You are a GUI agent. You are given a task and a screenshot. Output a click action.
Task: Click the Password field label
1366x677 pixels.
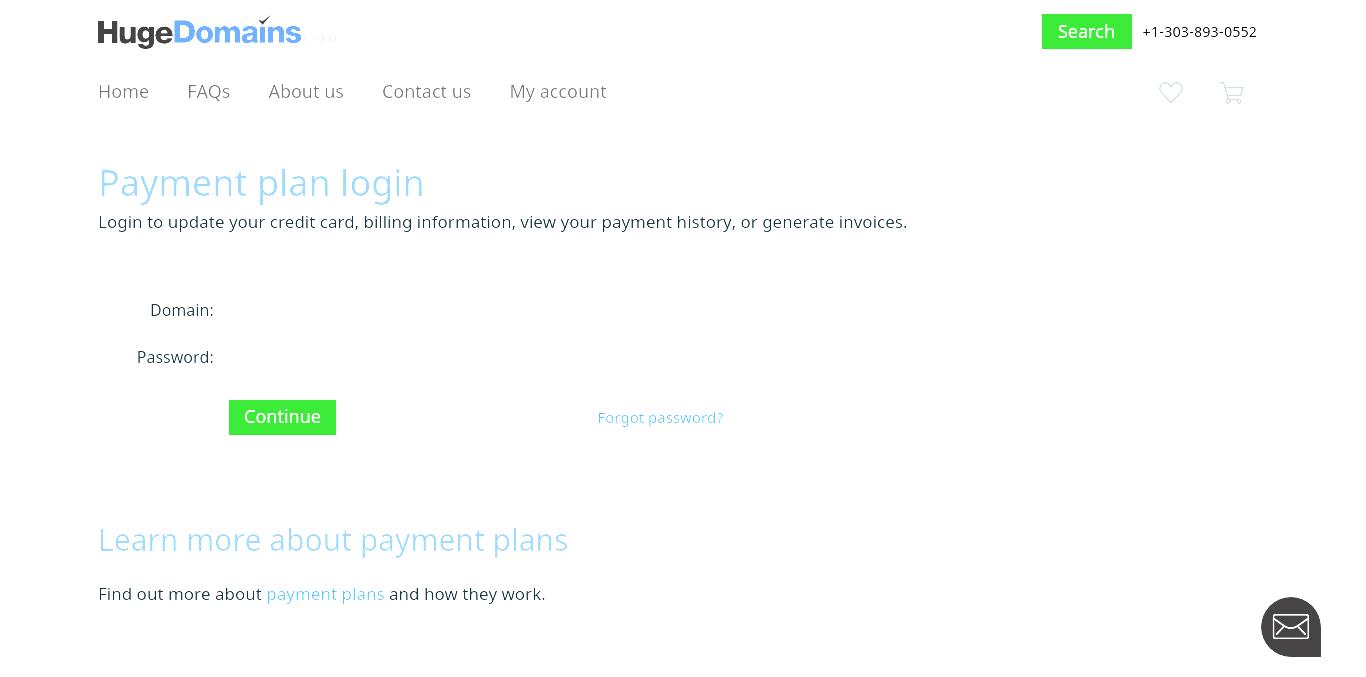175,357
